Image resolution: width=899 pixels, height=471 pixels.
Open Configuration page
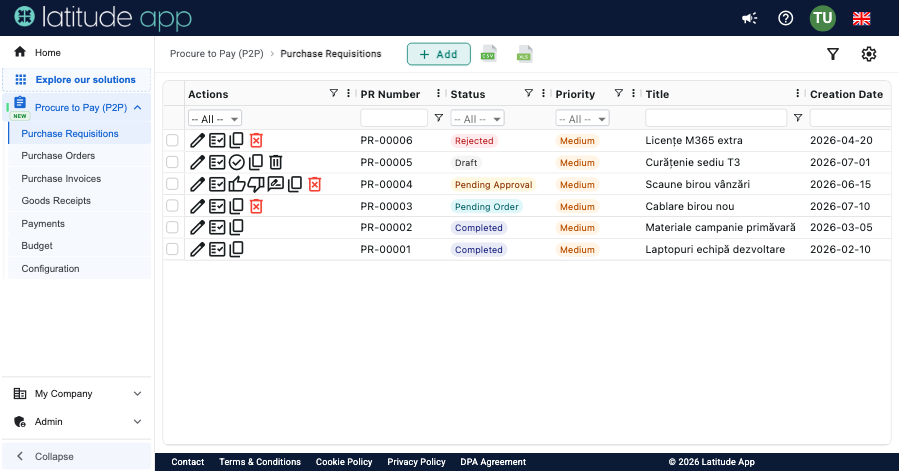click(80, 268)
